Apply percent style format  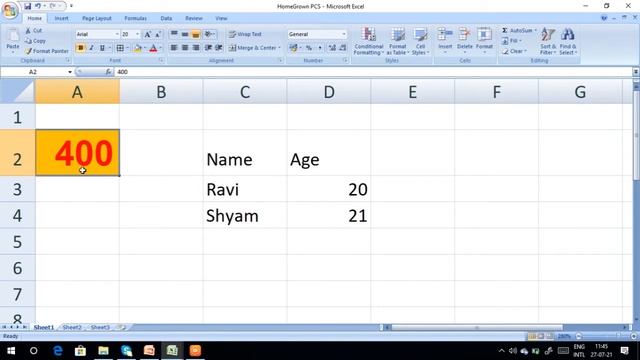click(309, 48)
